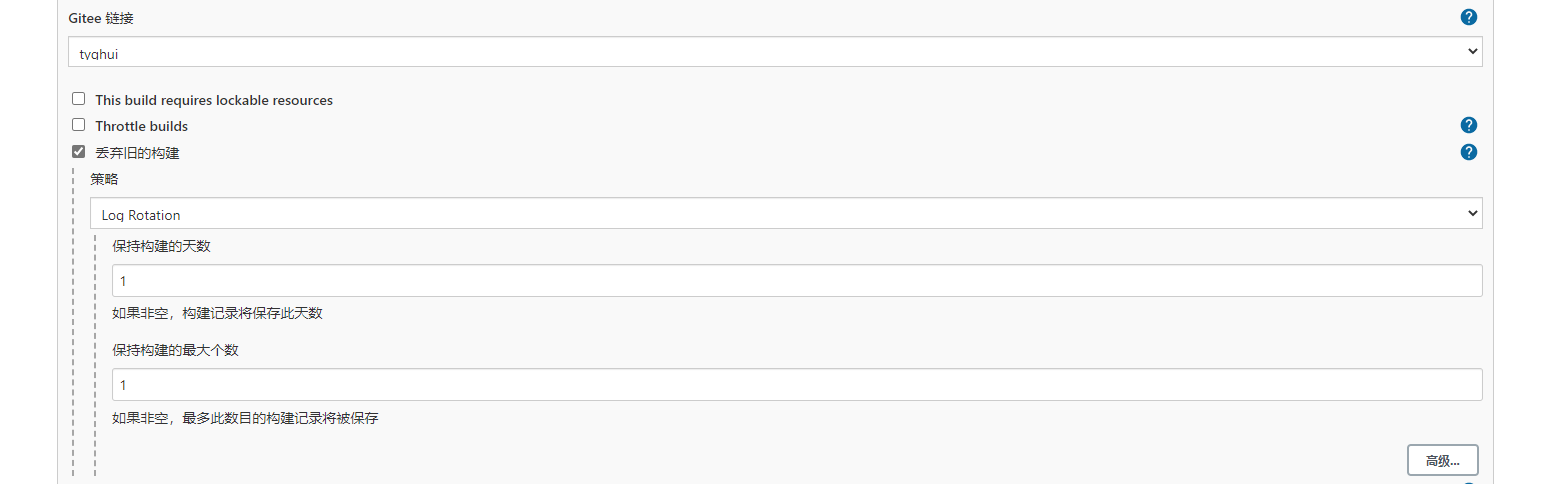Click the chevron arrow of tyghui select
This screenshot has height=484, width=1545.
point(1472,51)
